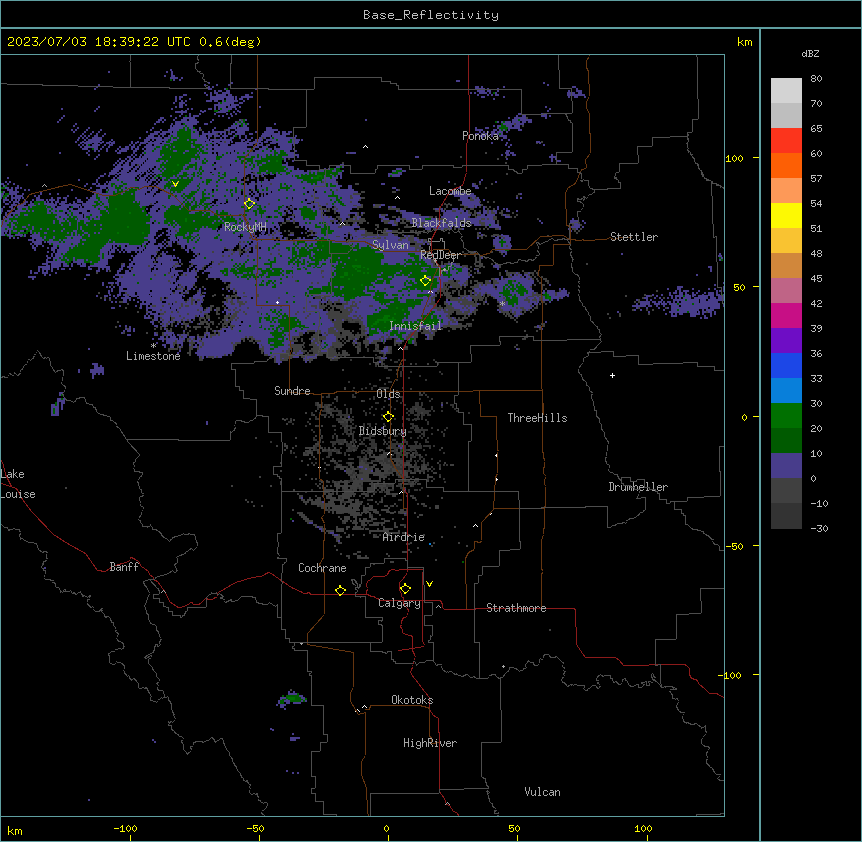Viewport: 862px width, 842px height.
Task: Click the 50 tick on bottom x-axis
Action: pos(514,828)
